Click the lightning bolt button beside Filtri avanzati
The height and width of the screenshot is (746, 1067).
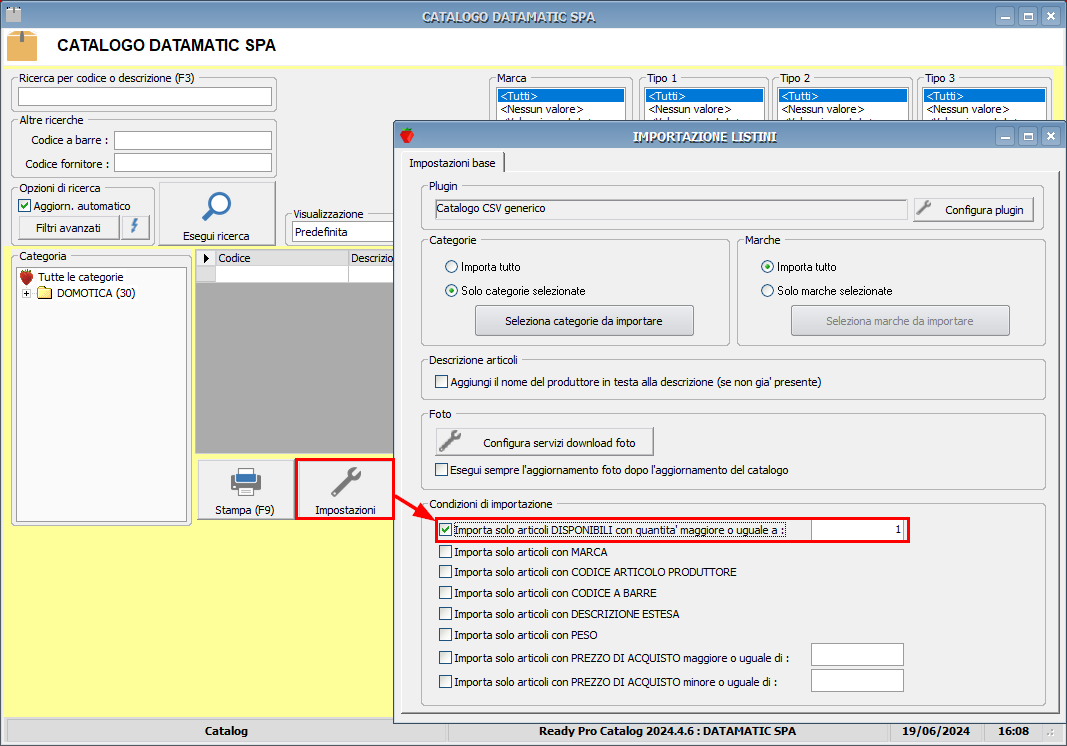point(135,227)
